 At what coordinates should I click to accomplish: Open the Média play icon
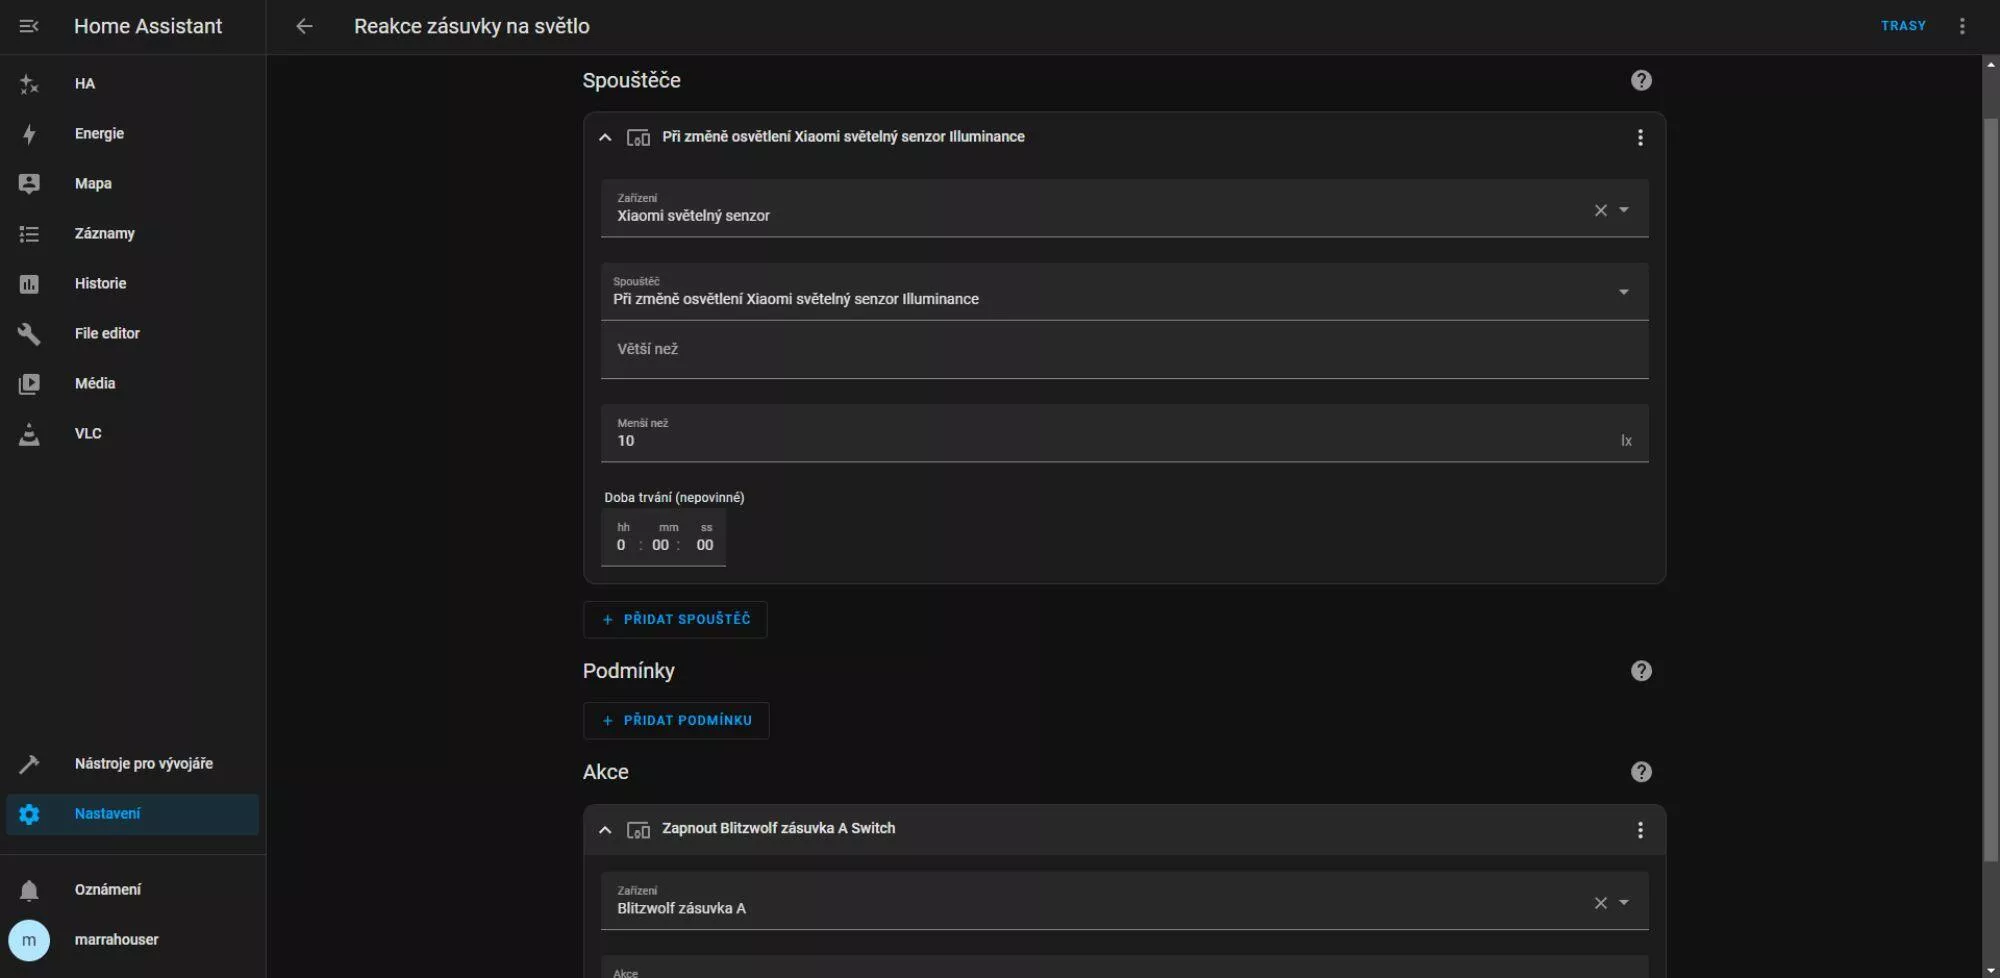click(29, 384)
